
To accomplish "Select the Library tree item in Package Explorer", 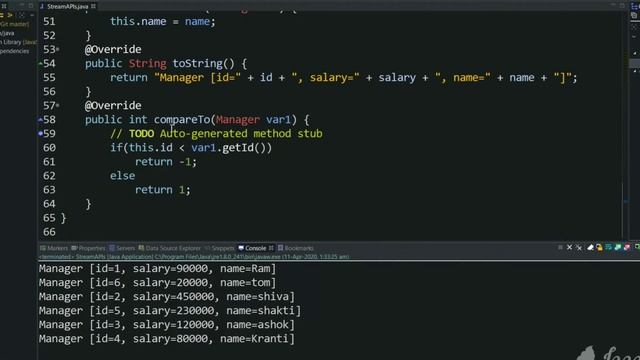I will click(18, 42).
